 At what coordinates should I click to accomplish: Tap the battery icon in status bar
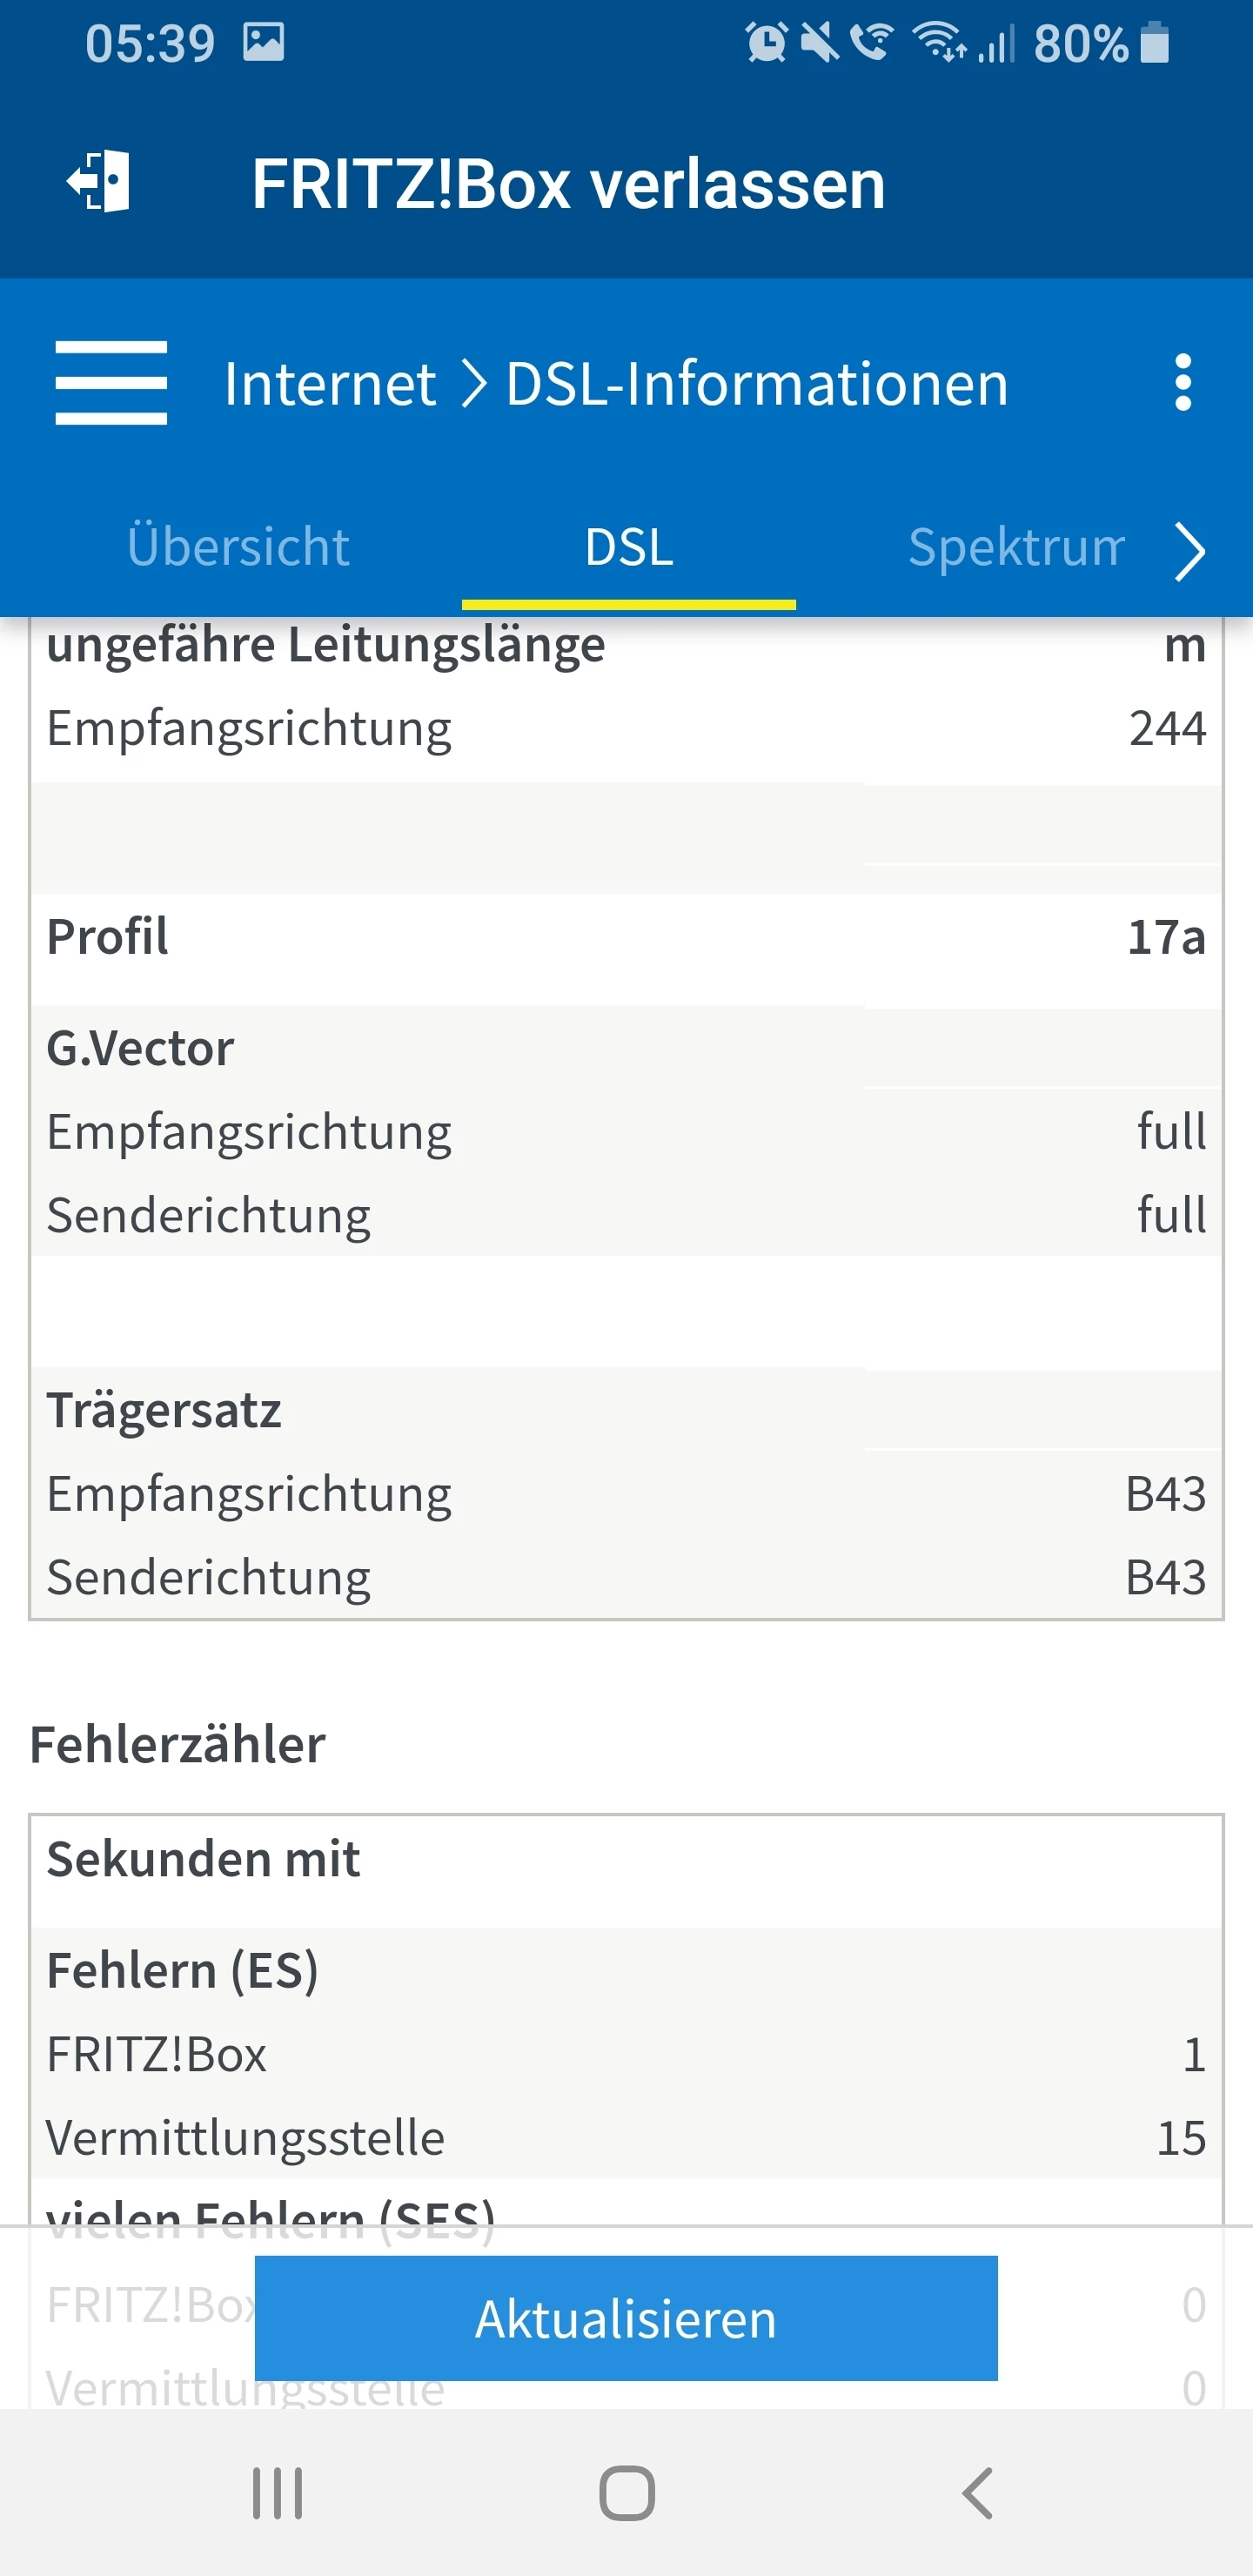coord(1155,43)
